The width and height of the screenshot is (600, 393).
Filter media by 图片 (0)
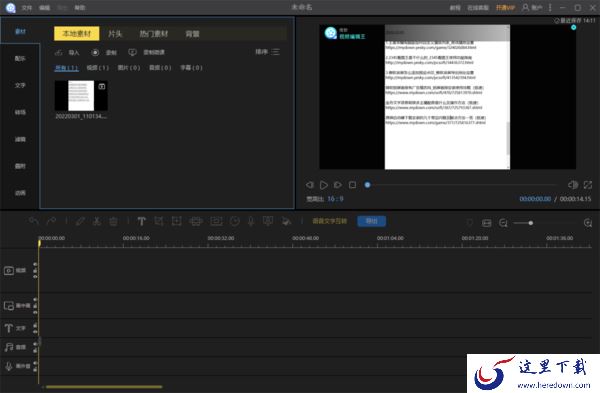point(129,68)
